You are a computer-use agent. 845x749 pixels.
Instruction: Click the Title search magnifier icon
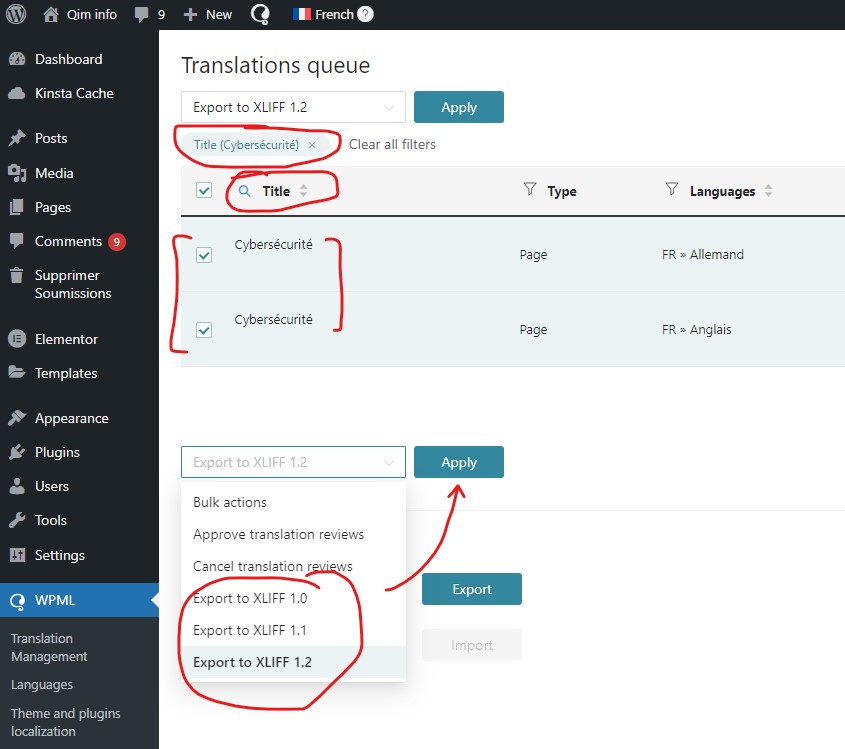click(244, 191)
